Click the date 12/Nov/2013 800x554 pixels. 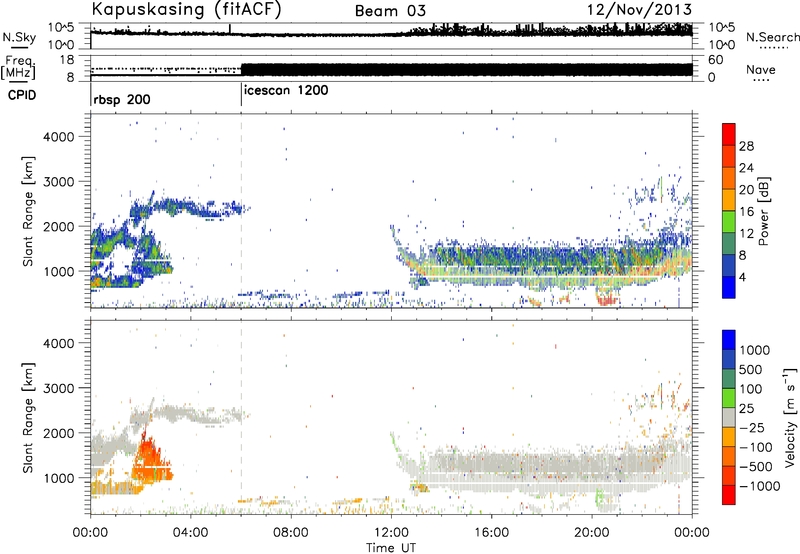click(x=640, y=10)
